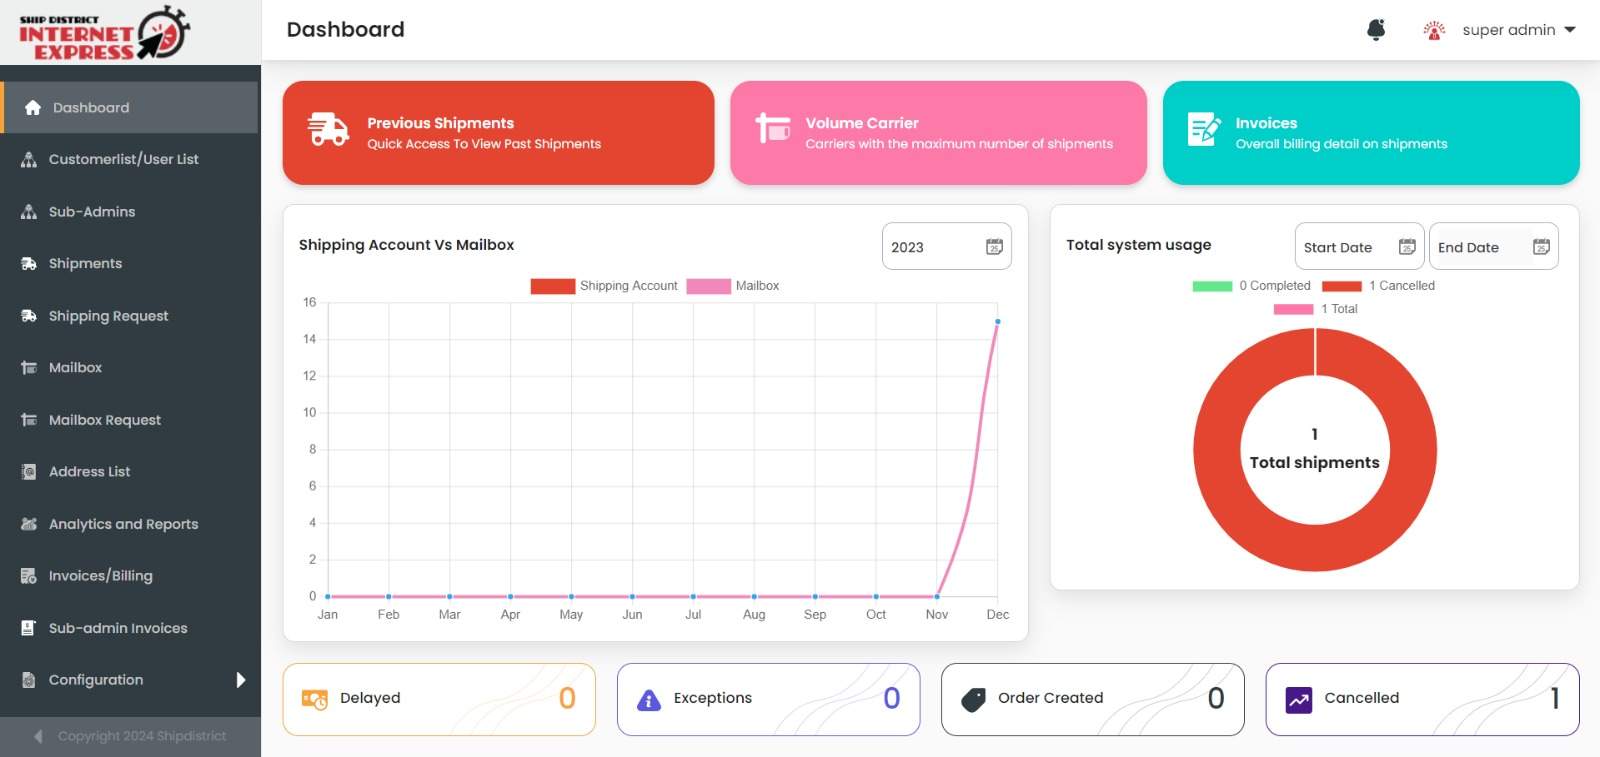Click the Ship District Internet Express logo
1600x757 pixels.
[104, 33]
